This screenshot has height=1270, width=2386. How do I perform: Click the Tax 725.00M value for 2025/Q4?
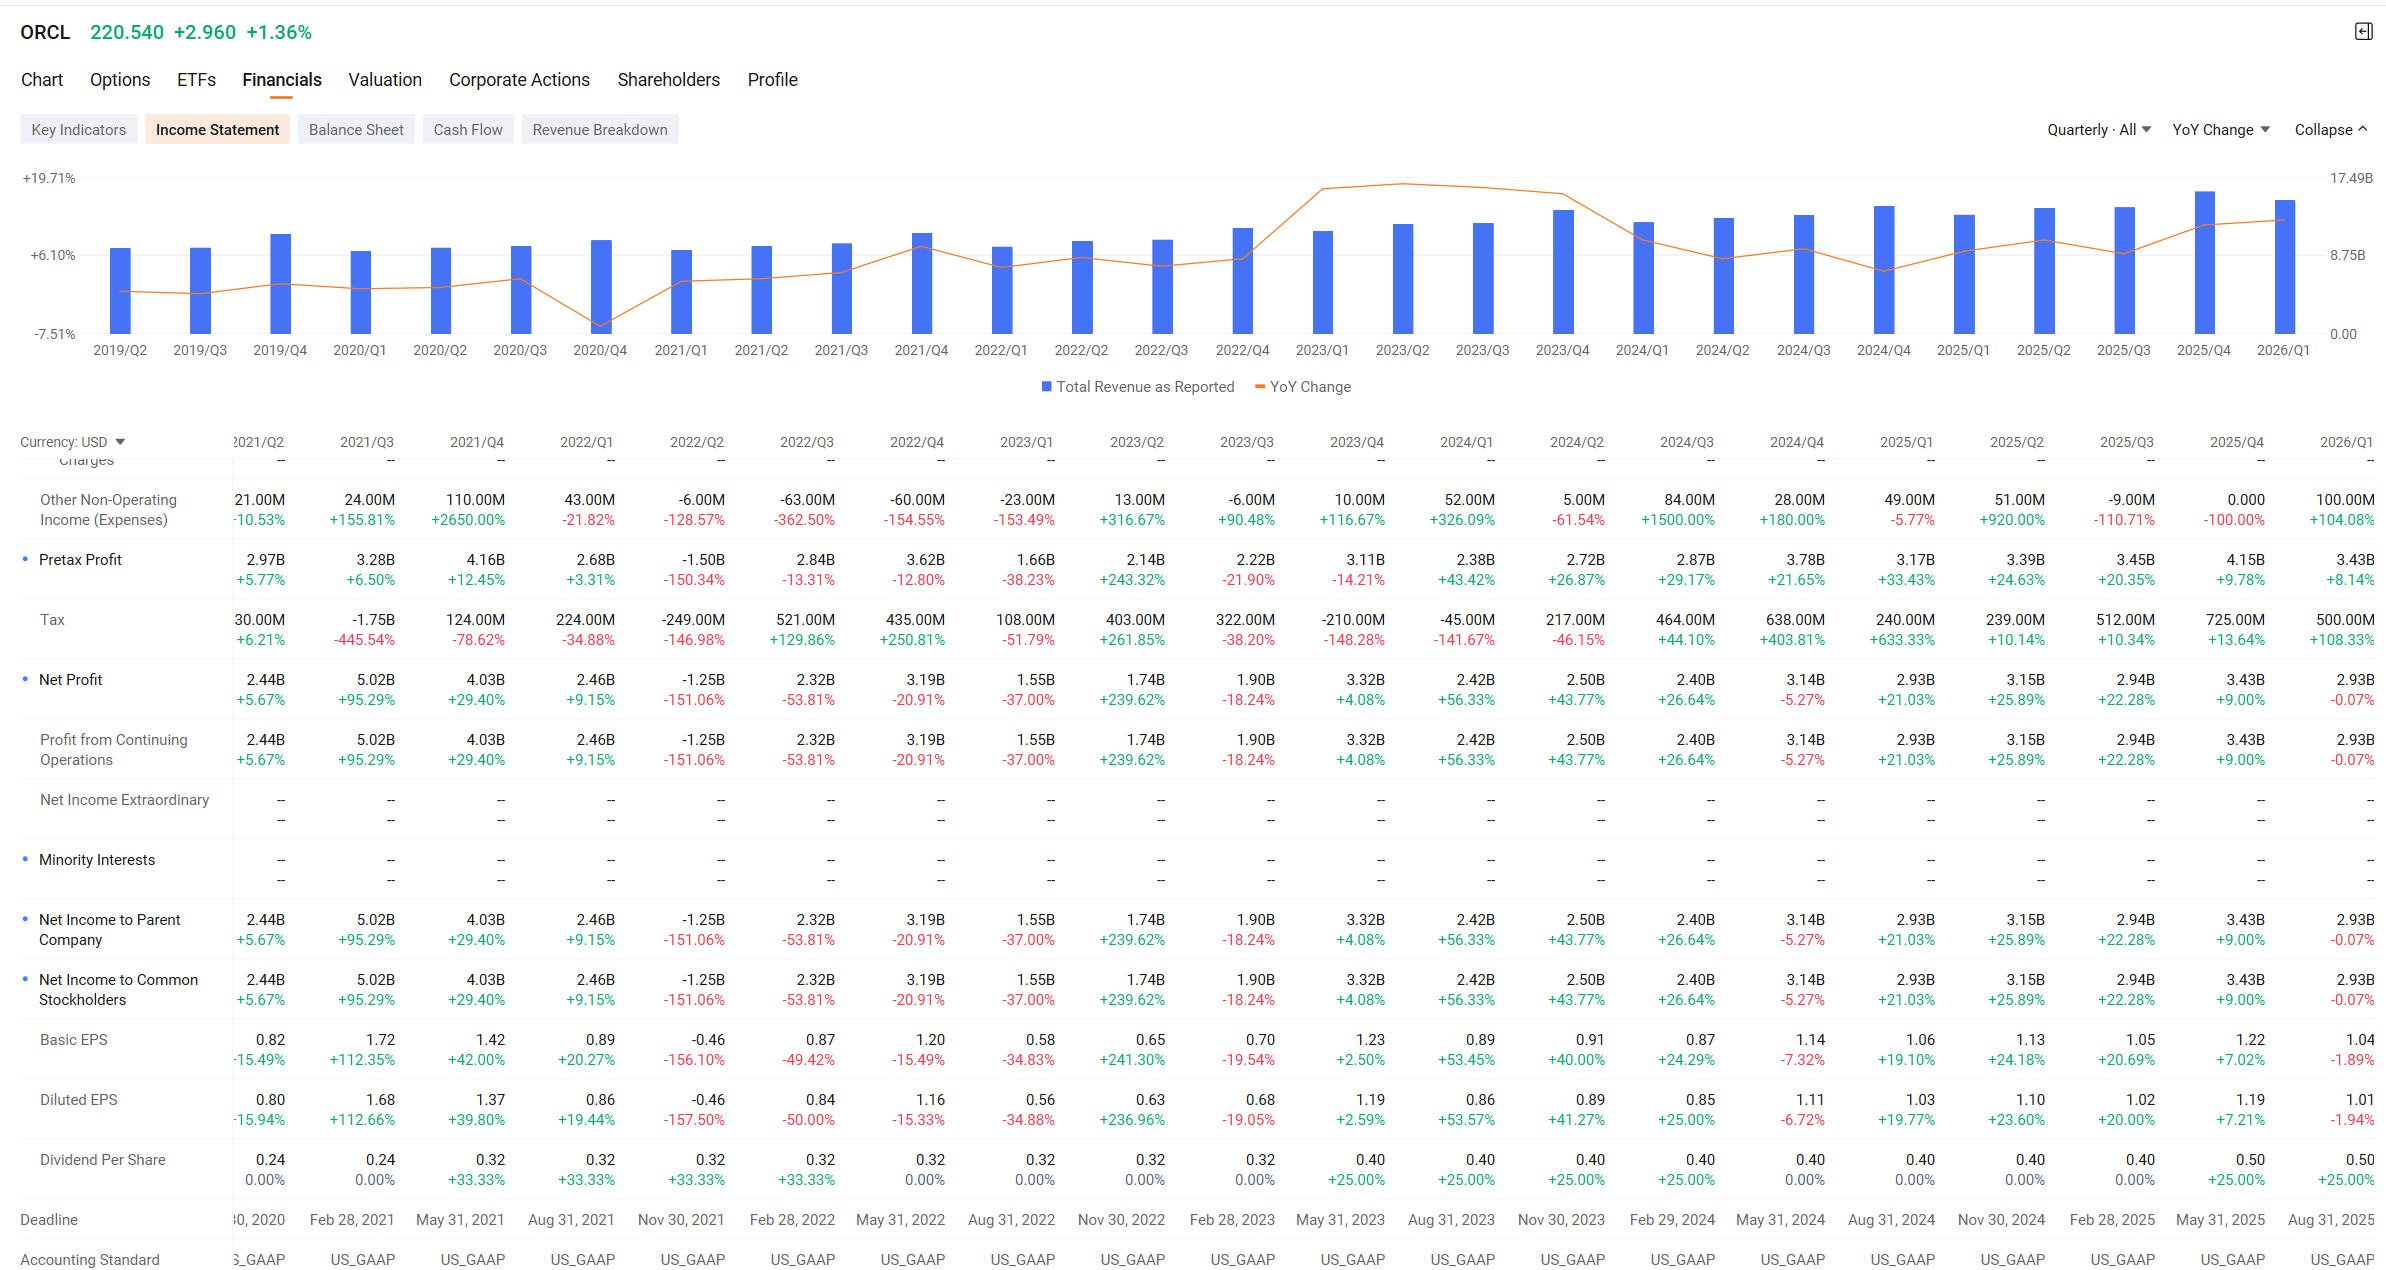2235,620
